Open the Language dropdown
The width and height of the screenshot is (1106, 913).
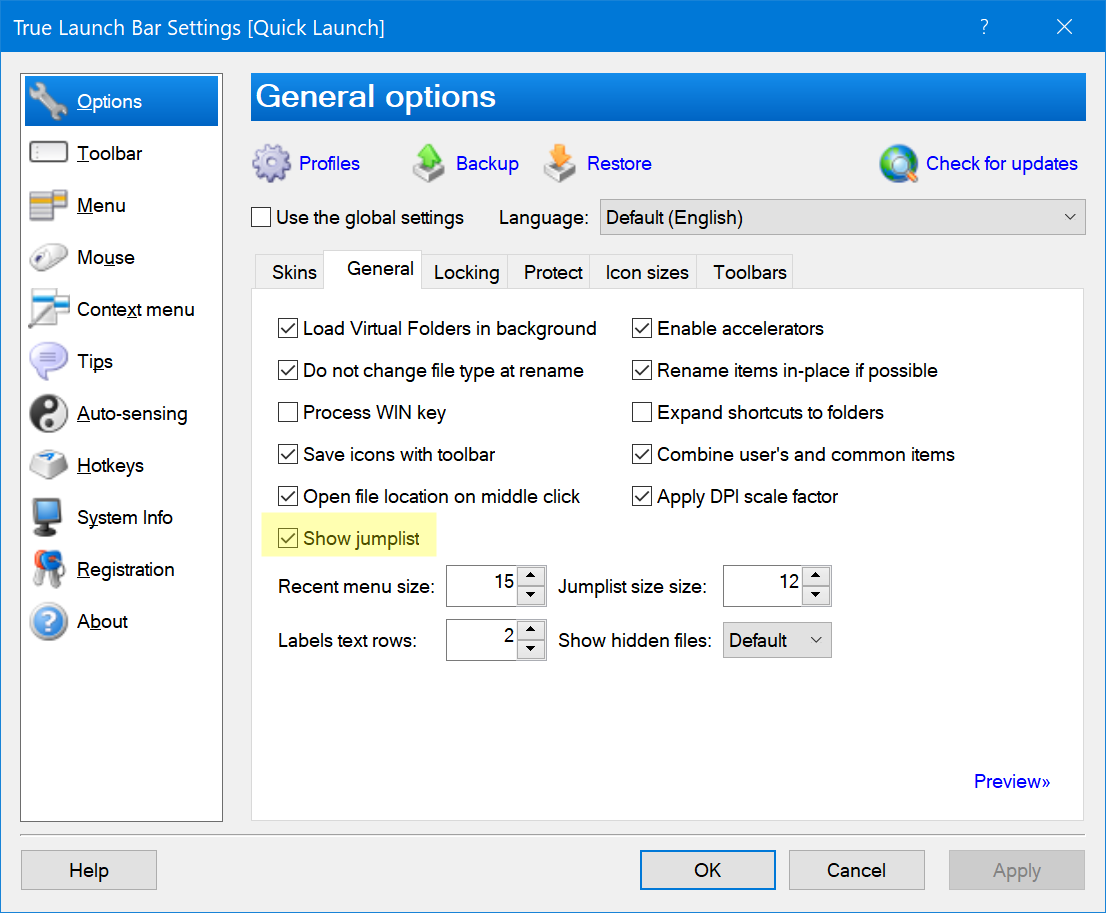point(842,217)
